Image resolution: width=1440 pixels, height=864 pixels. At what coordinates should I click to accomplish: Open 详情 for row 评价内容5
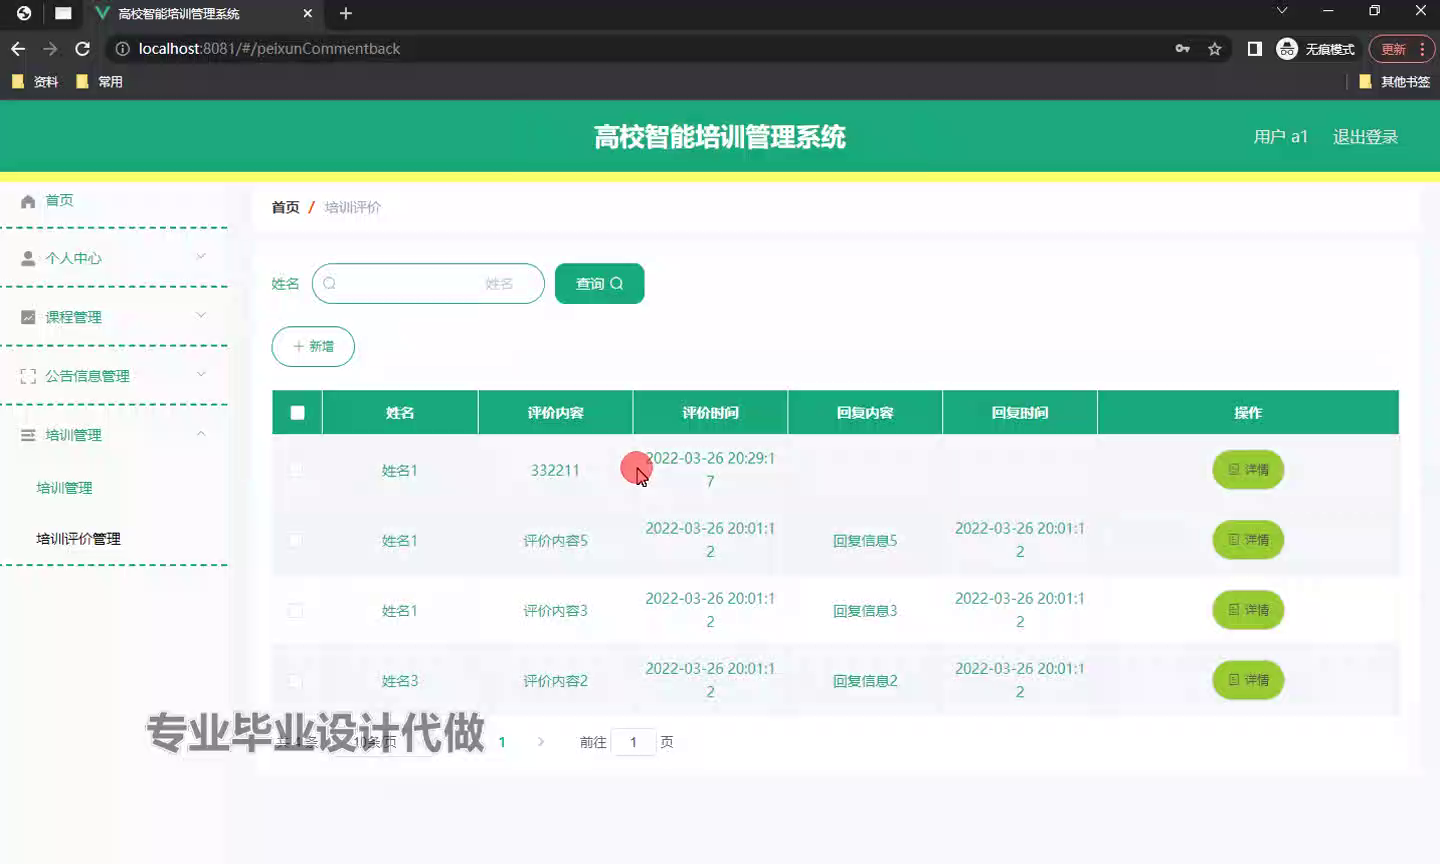click(x=1248, y=540)
